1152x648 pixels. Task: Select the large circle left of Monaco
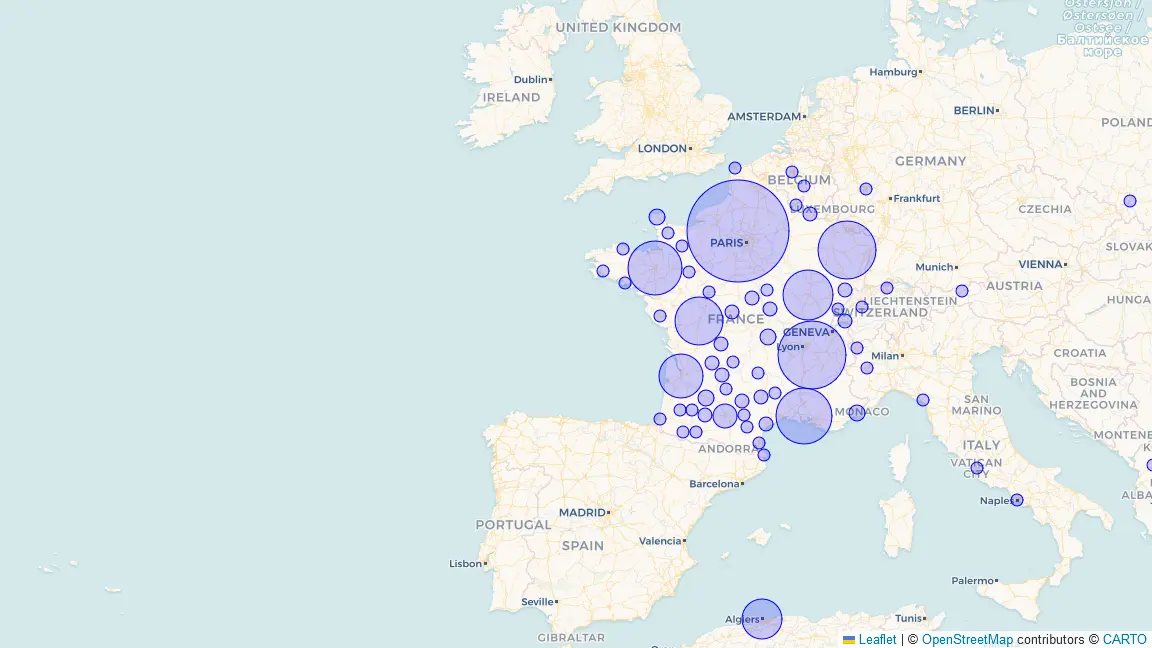click(x=804, y=416)
